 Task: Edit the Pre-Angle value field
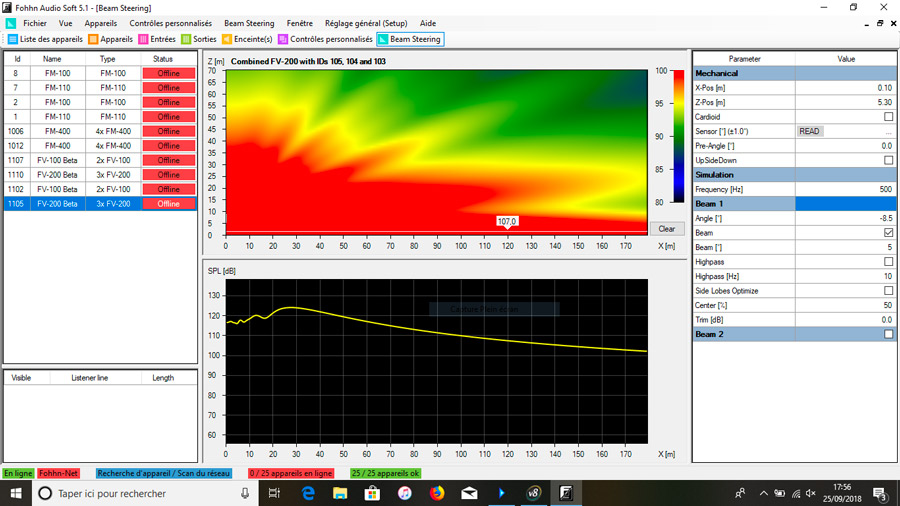coord(845,146)
